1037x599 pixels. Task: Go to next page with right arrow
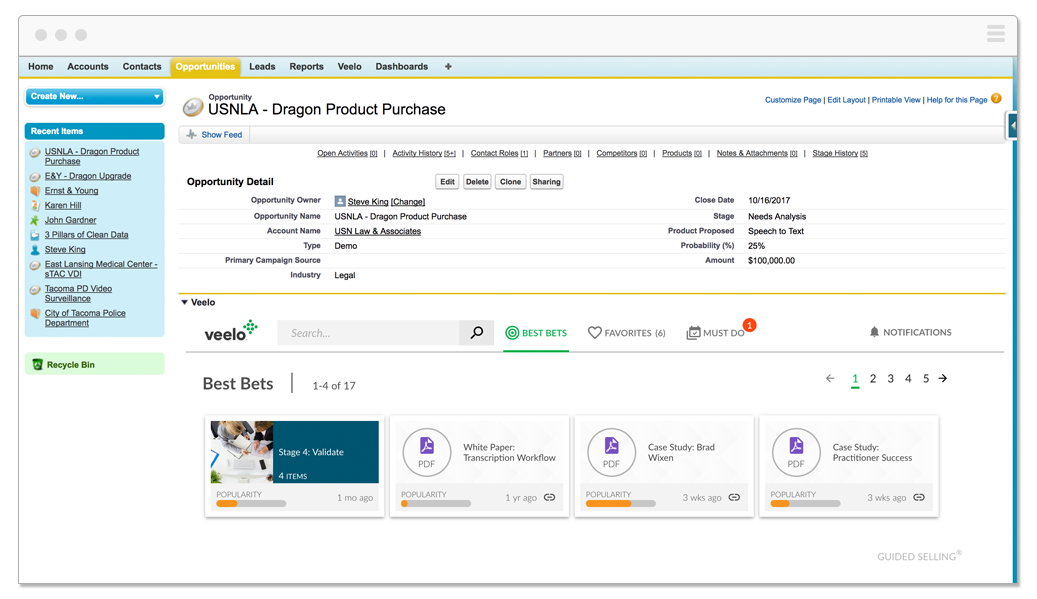(x=942, y=378)
